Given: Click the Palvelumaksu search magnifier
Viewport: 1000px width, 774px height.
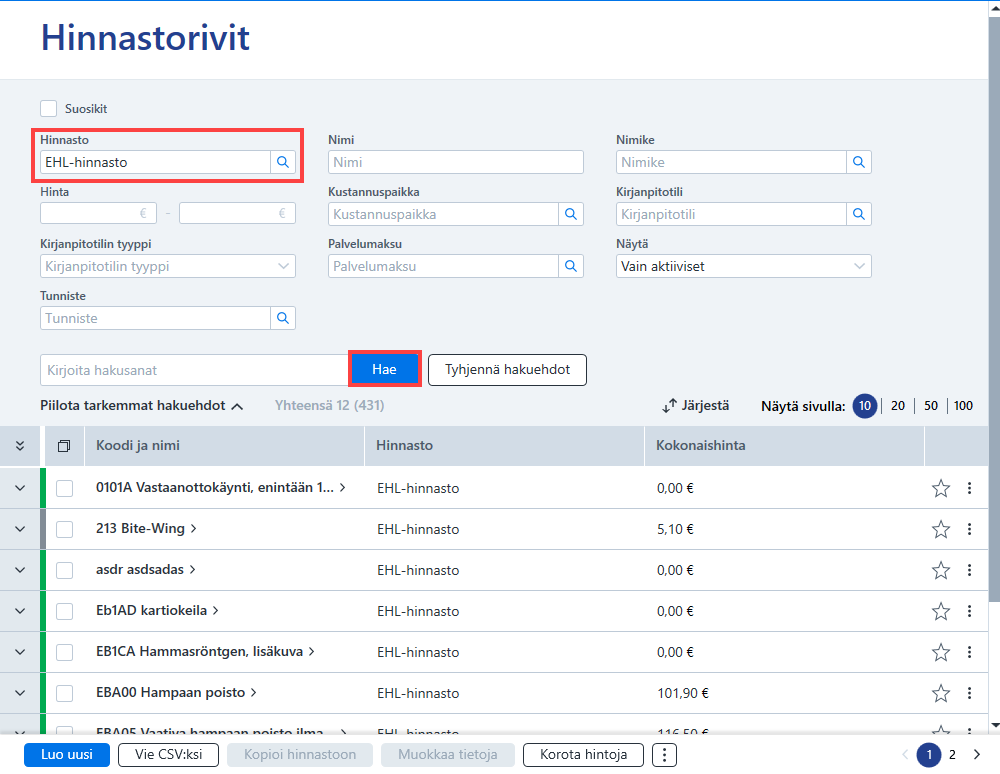Looking at the screenshot, I should click(571, 266).
